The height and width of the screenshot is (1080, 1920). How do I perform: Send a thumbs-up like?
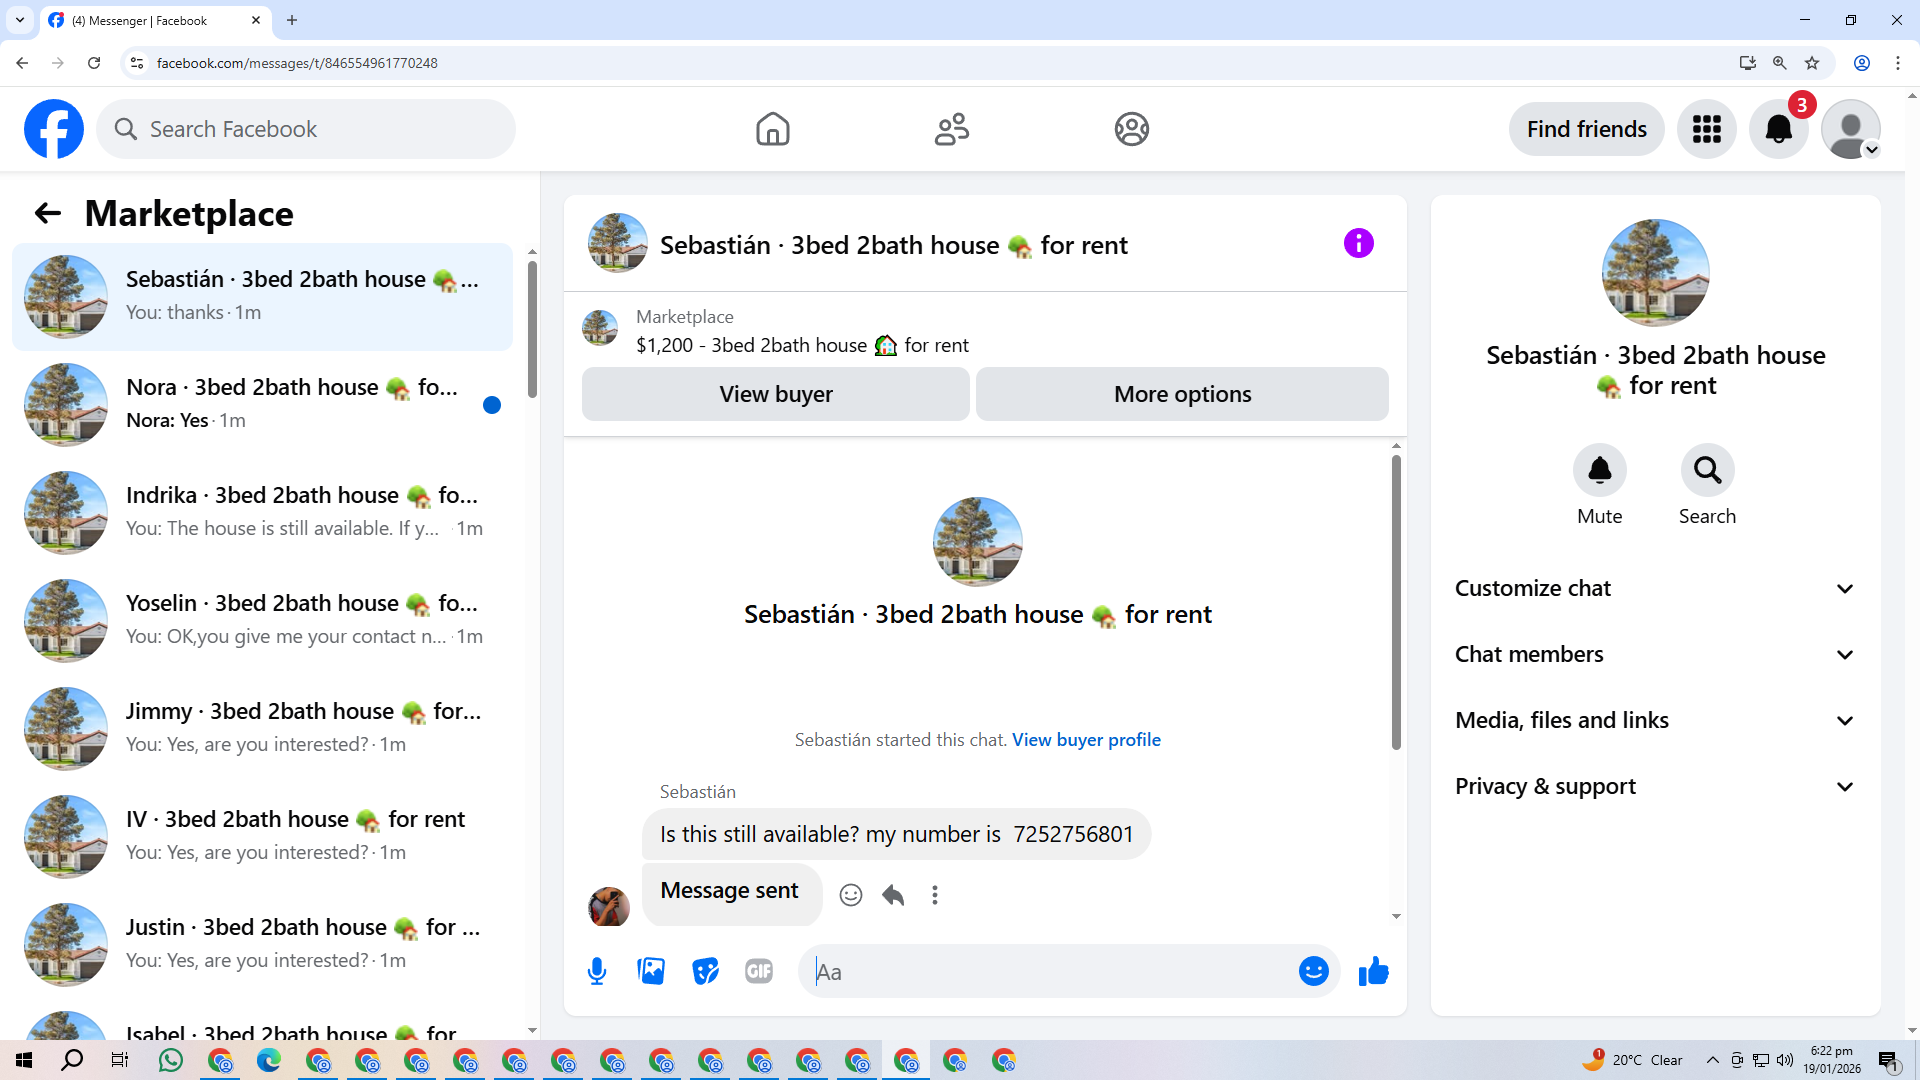tap(1373, 971)
